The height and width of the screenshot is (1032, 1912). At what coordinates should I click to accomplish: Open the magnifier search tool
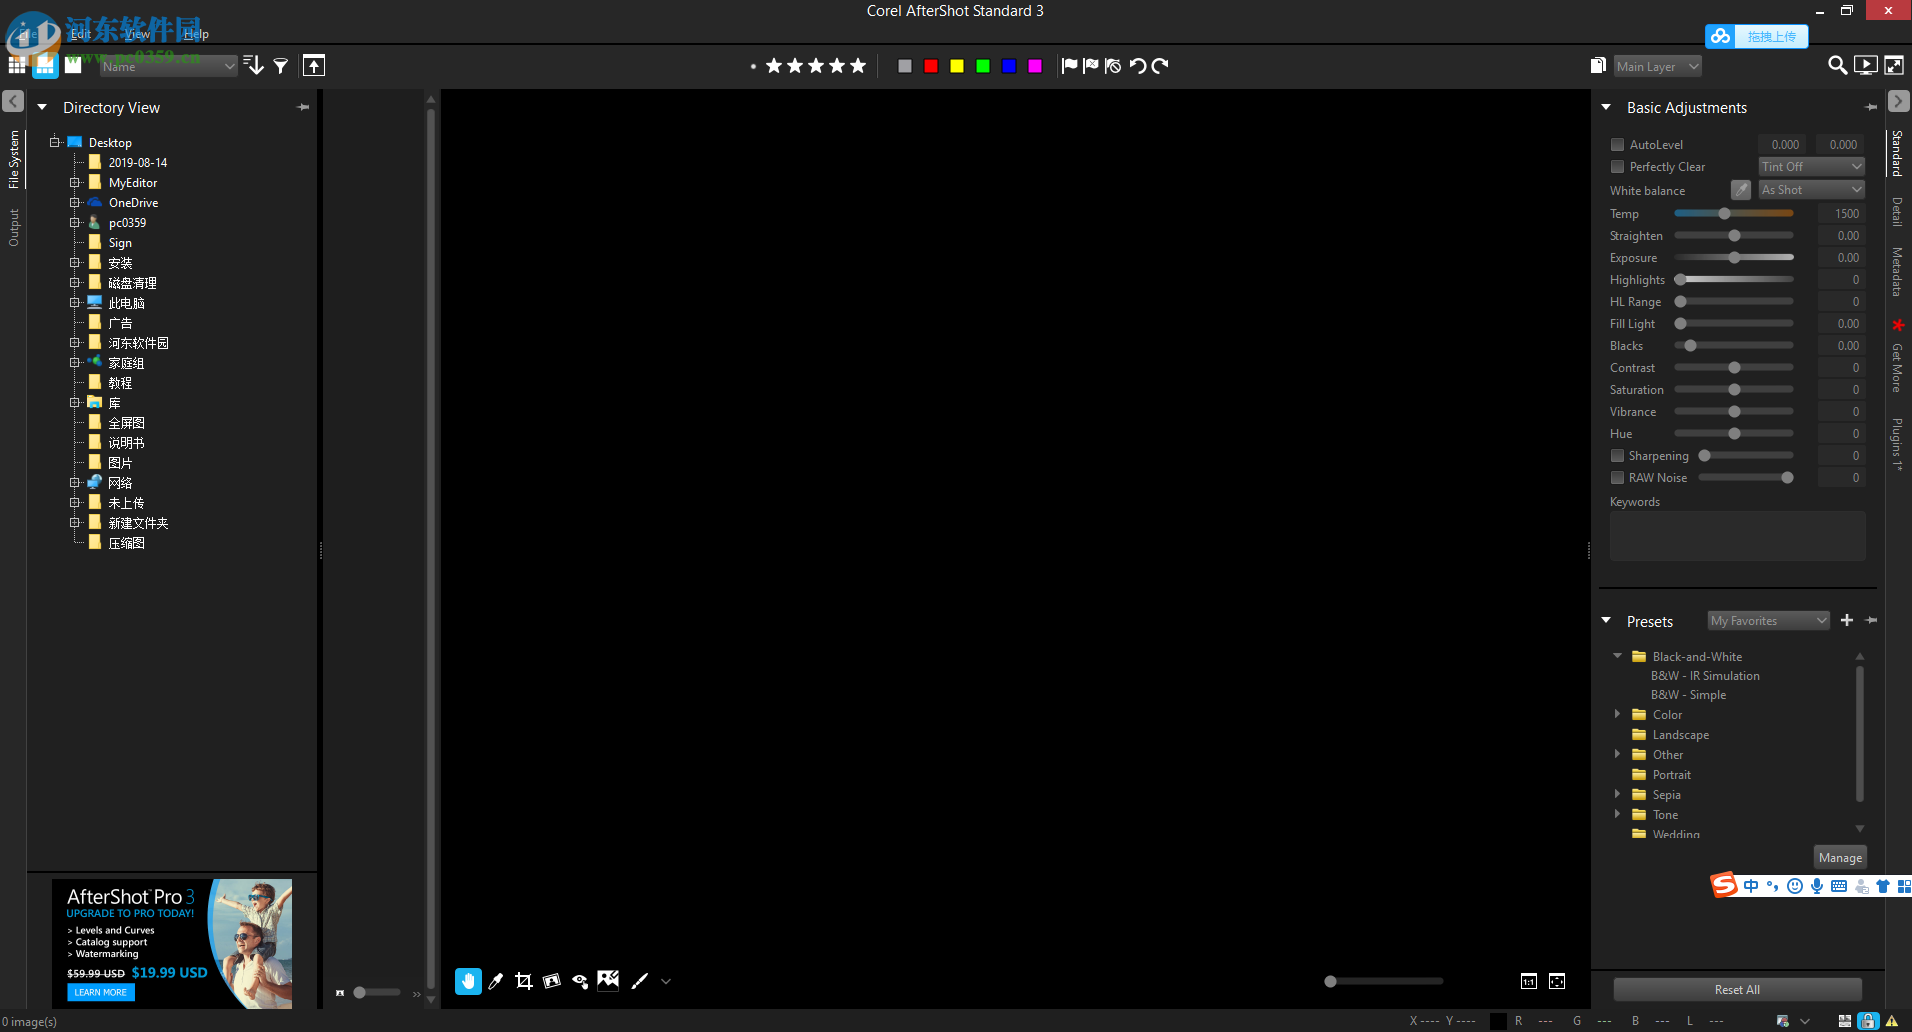[1837, 65]
